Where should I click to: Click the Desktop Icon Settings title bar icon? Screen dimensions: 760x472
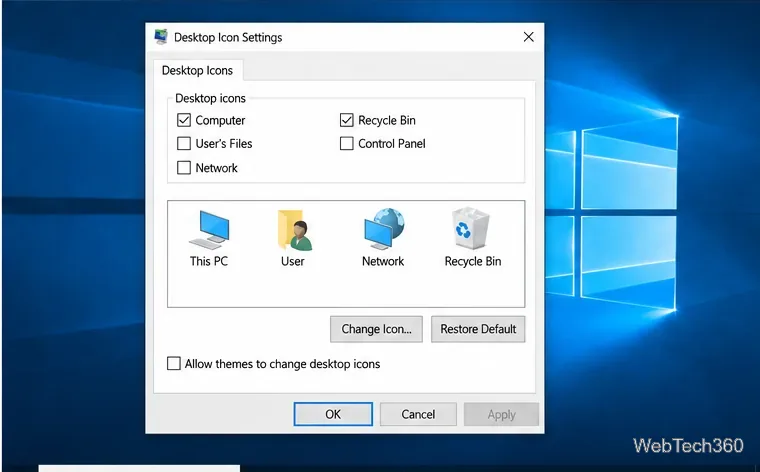[x=161, y=37]
